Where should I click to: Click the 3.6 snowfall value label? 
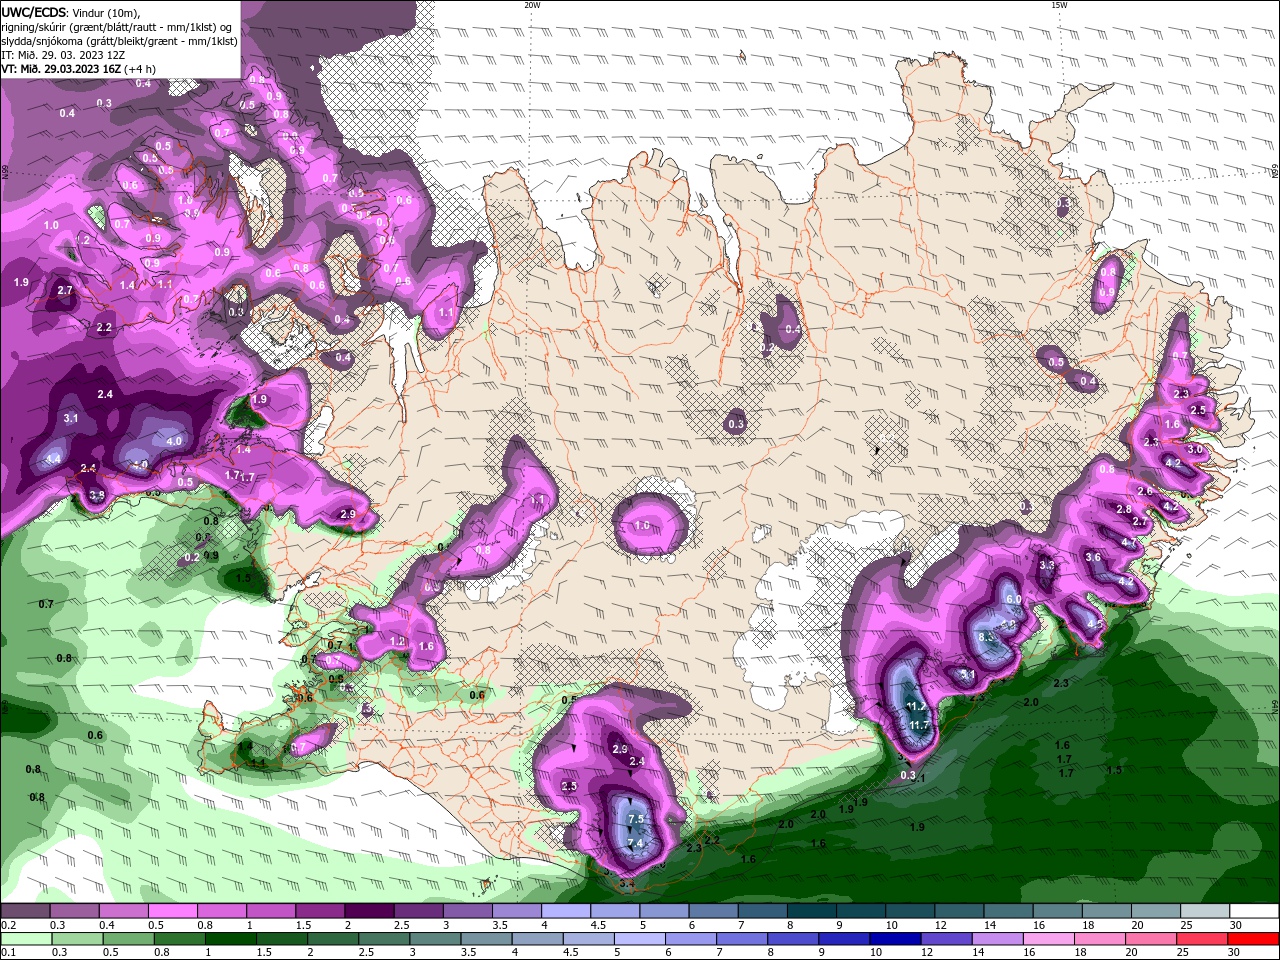point(1093,557)
